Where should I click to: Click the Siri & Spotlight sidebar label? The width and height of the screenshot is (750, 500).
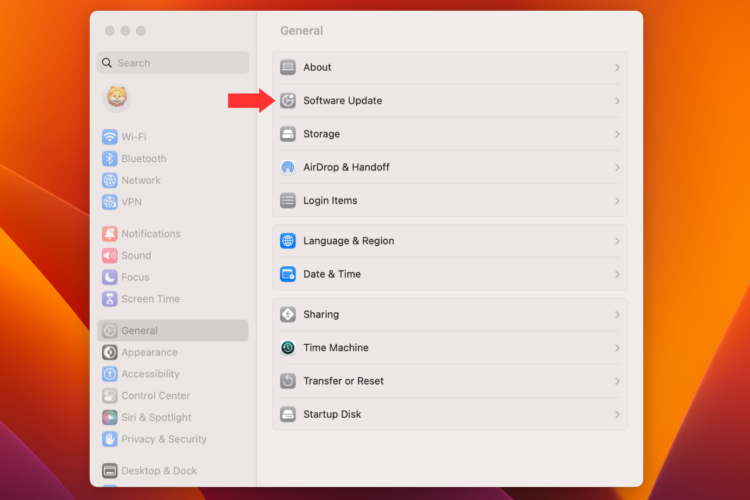pyautogui.click(x=156, y=417)
